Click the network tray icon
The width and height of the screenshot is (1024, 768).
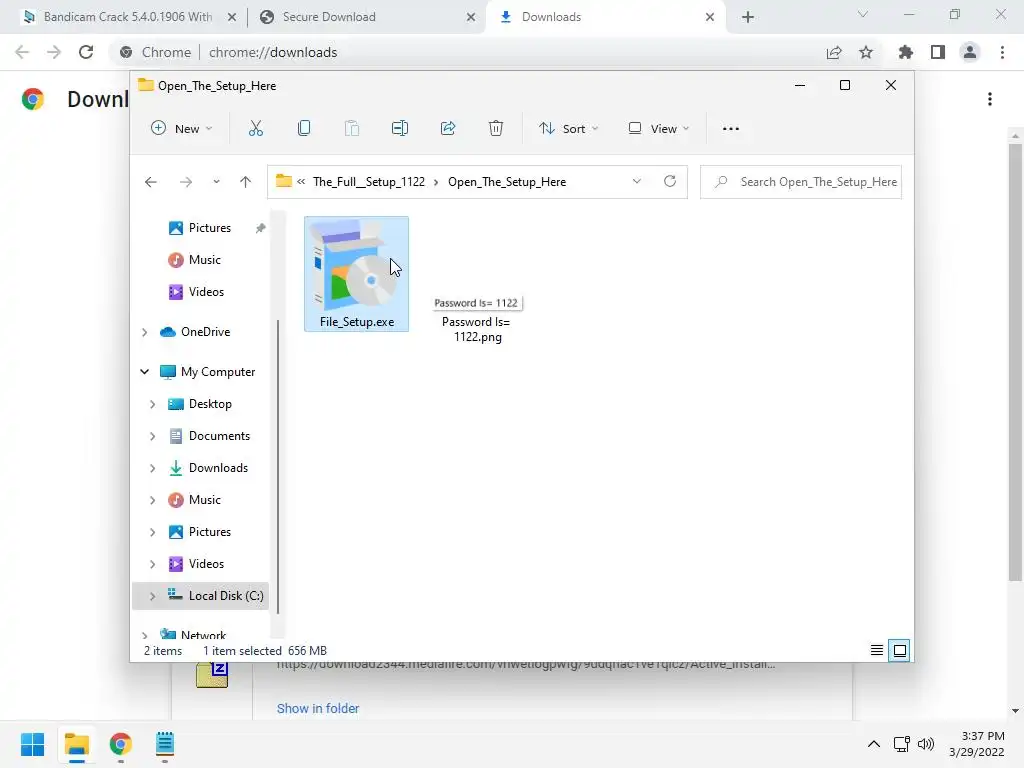coord(902,744)
